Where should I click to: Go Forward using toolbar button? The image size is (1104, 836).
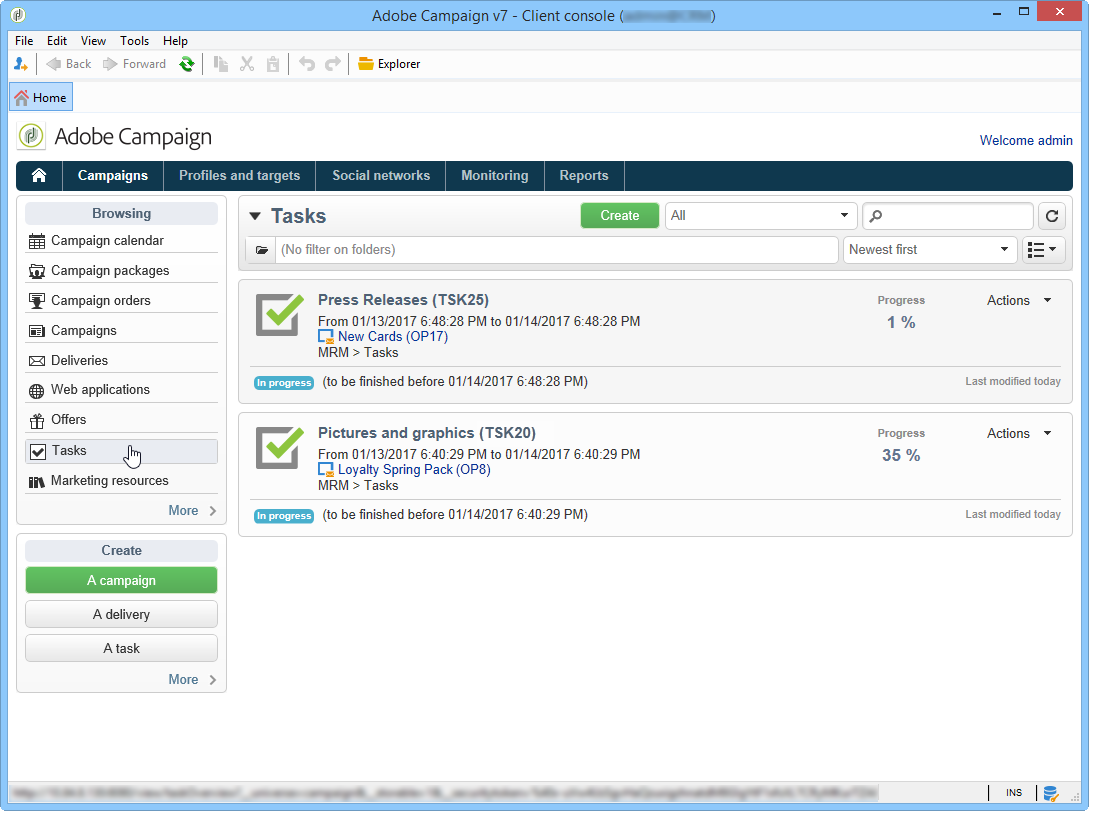(x=134, y=64)
